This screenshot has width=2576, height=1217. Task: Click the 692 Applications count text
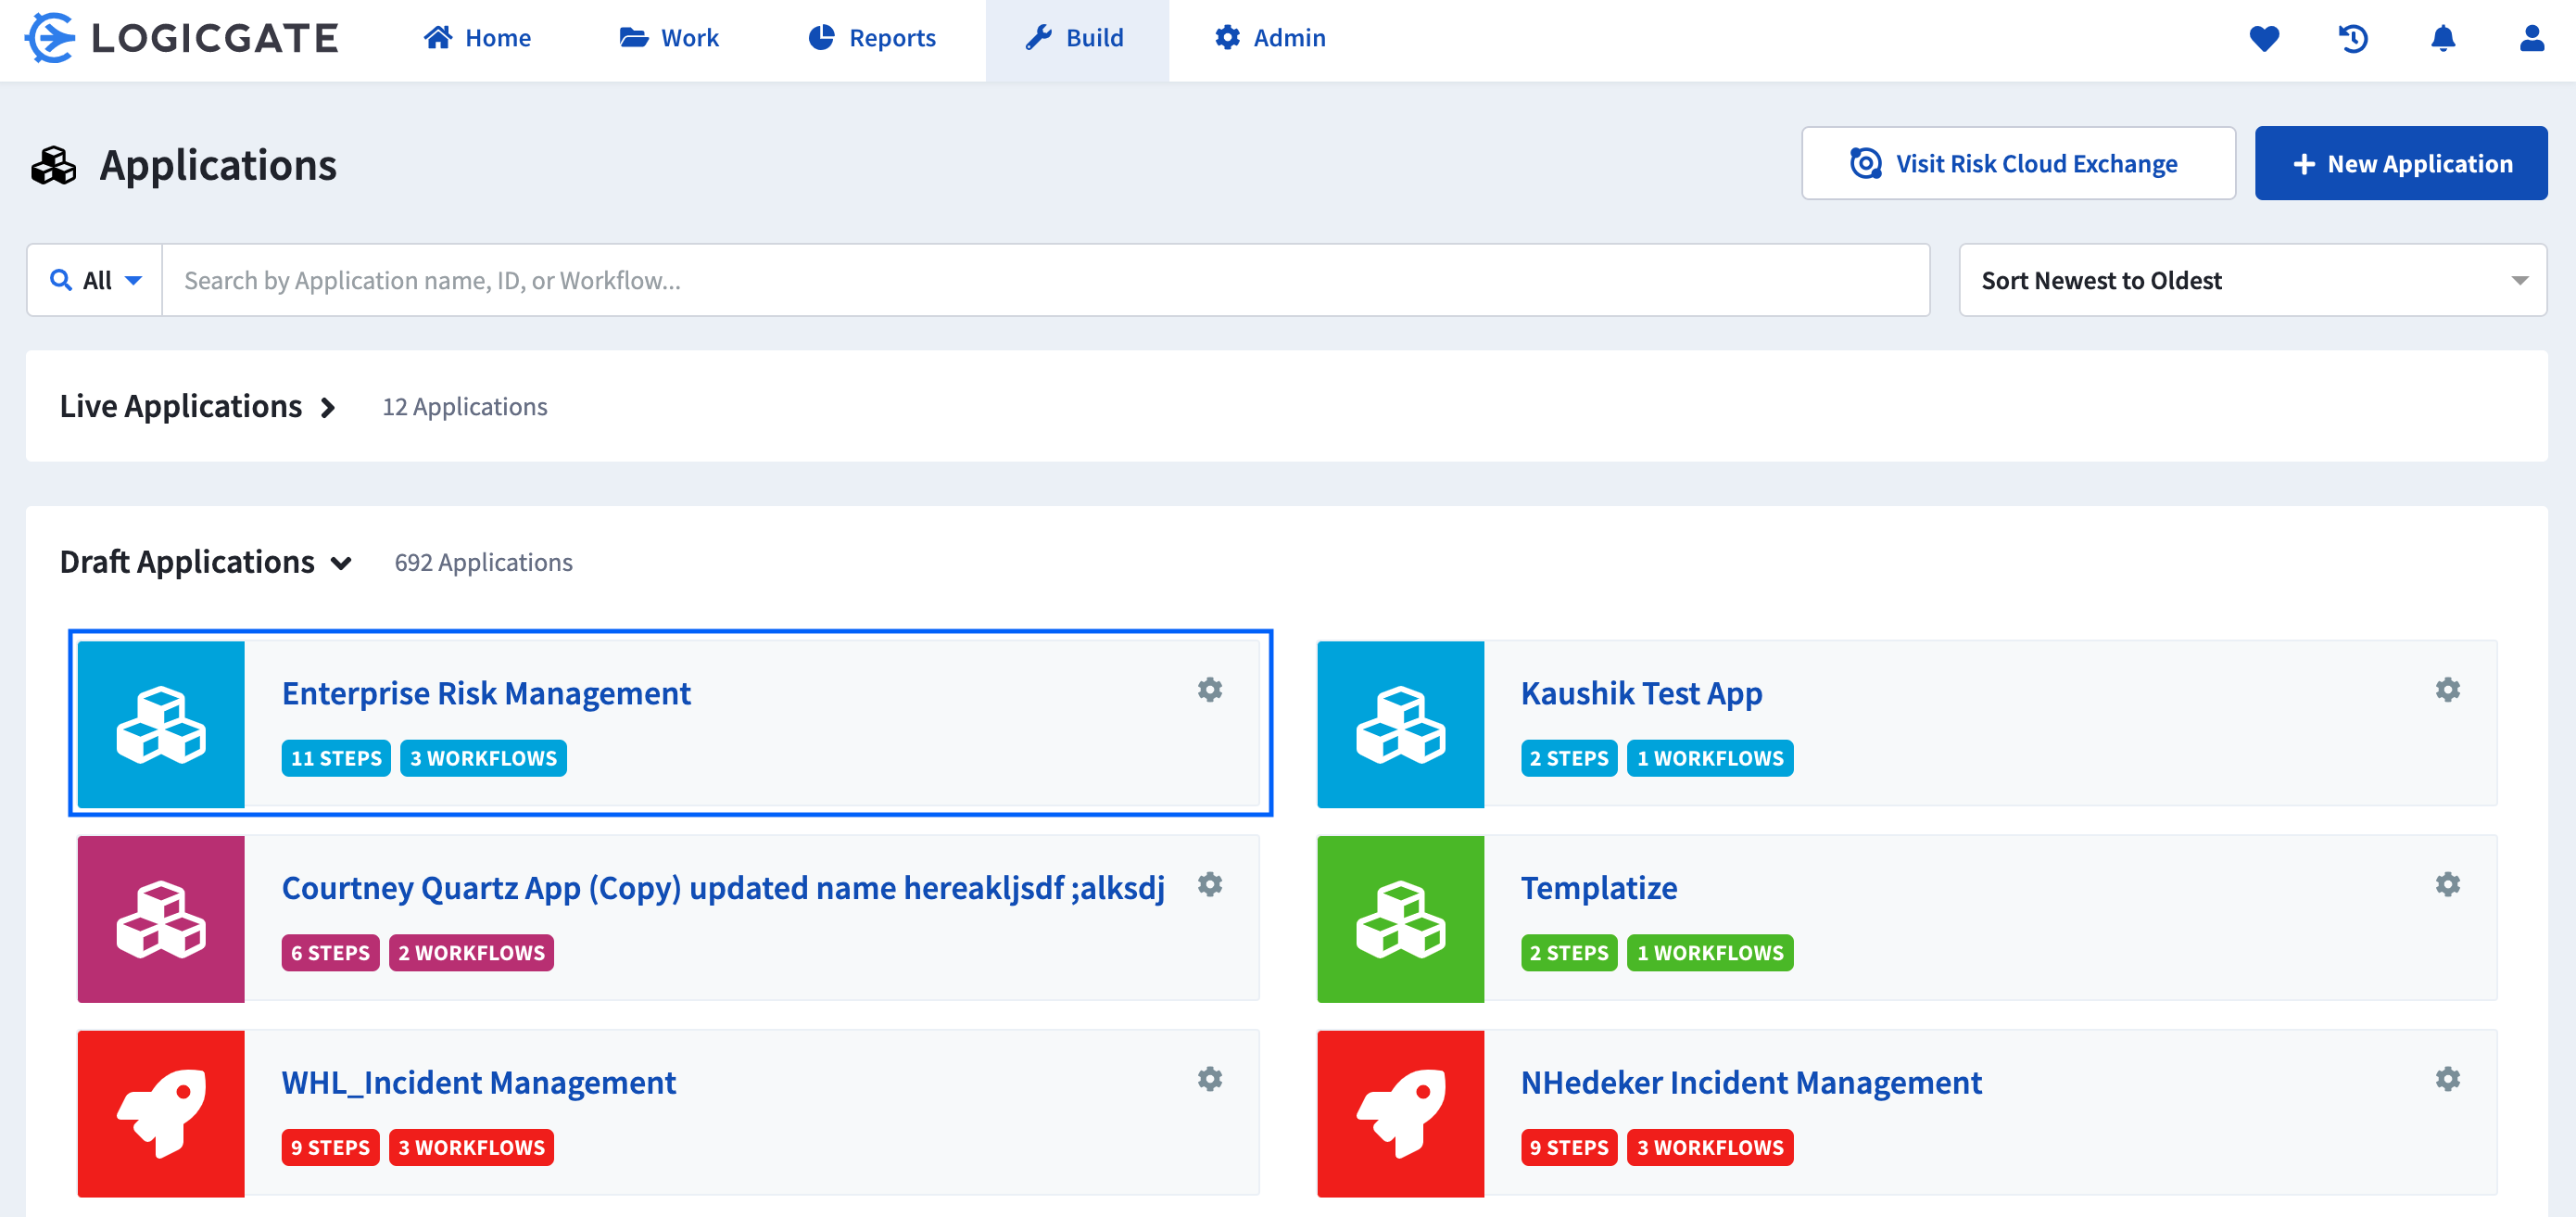tap(483, 563)
